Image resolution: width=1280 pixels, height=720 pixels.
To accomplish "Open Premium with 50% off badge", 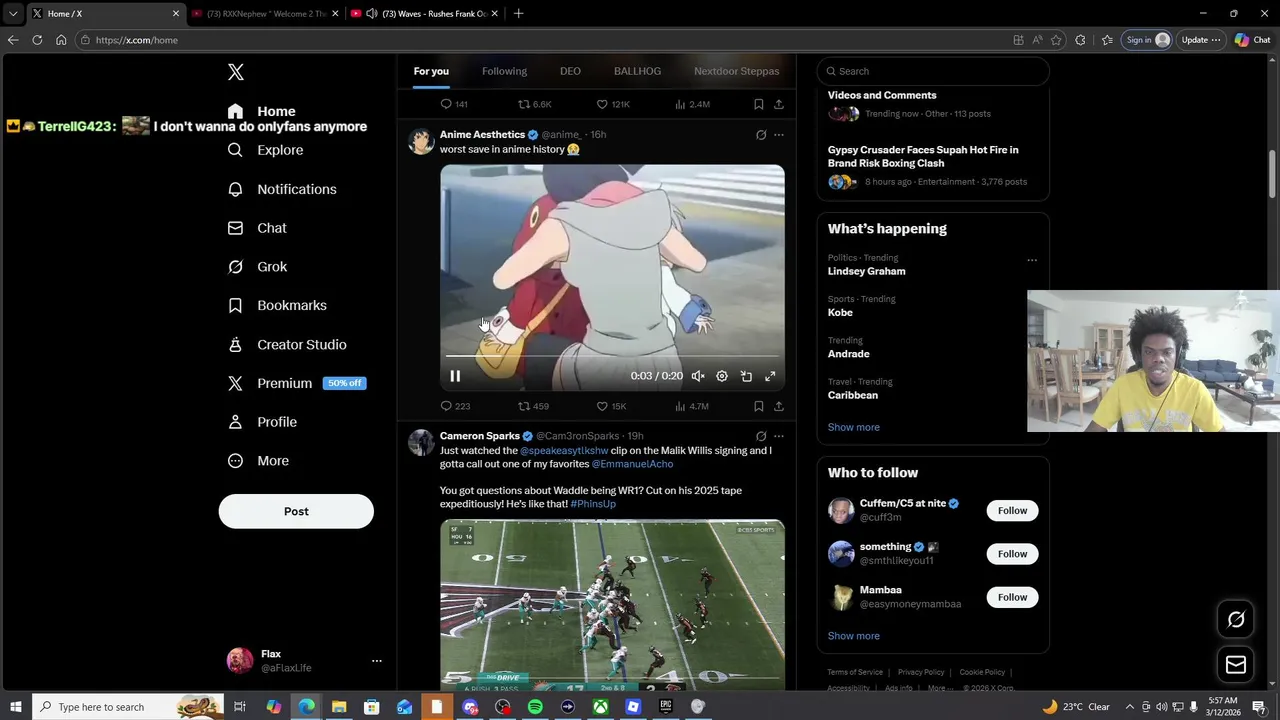I will (296, 383).
